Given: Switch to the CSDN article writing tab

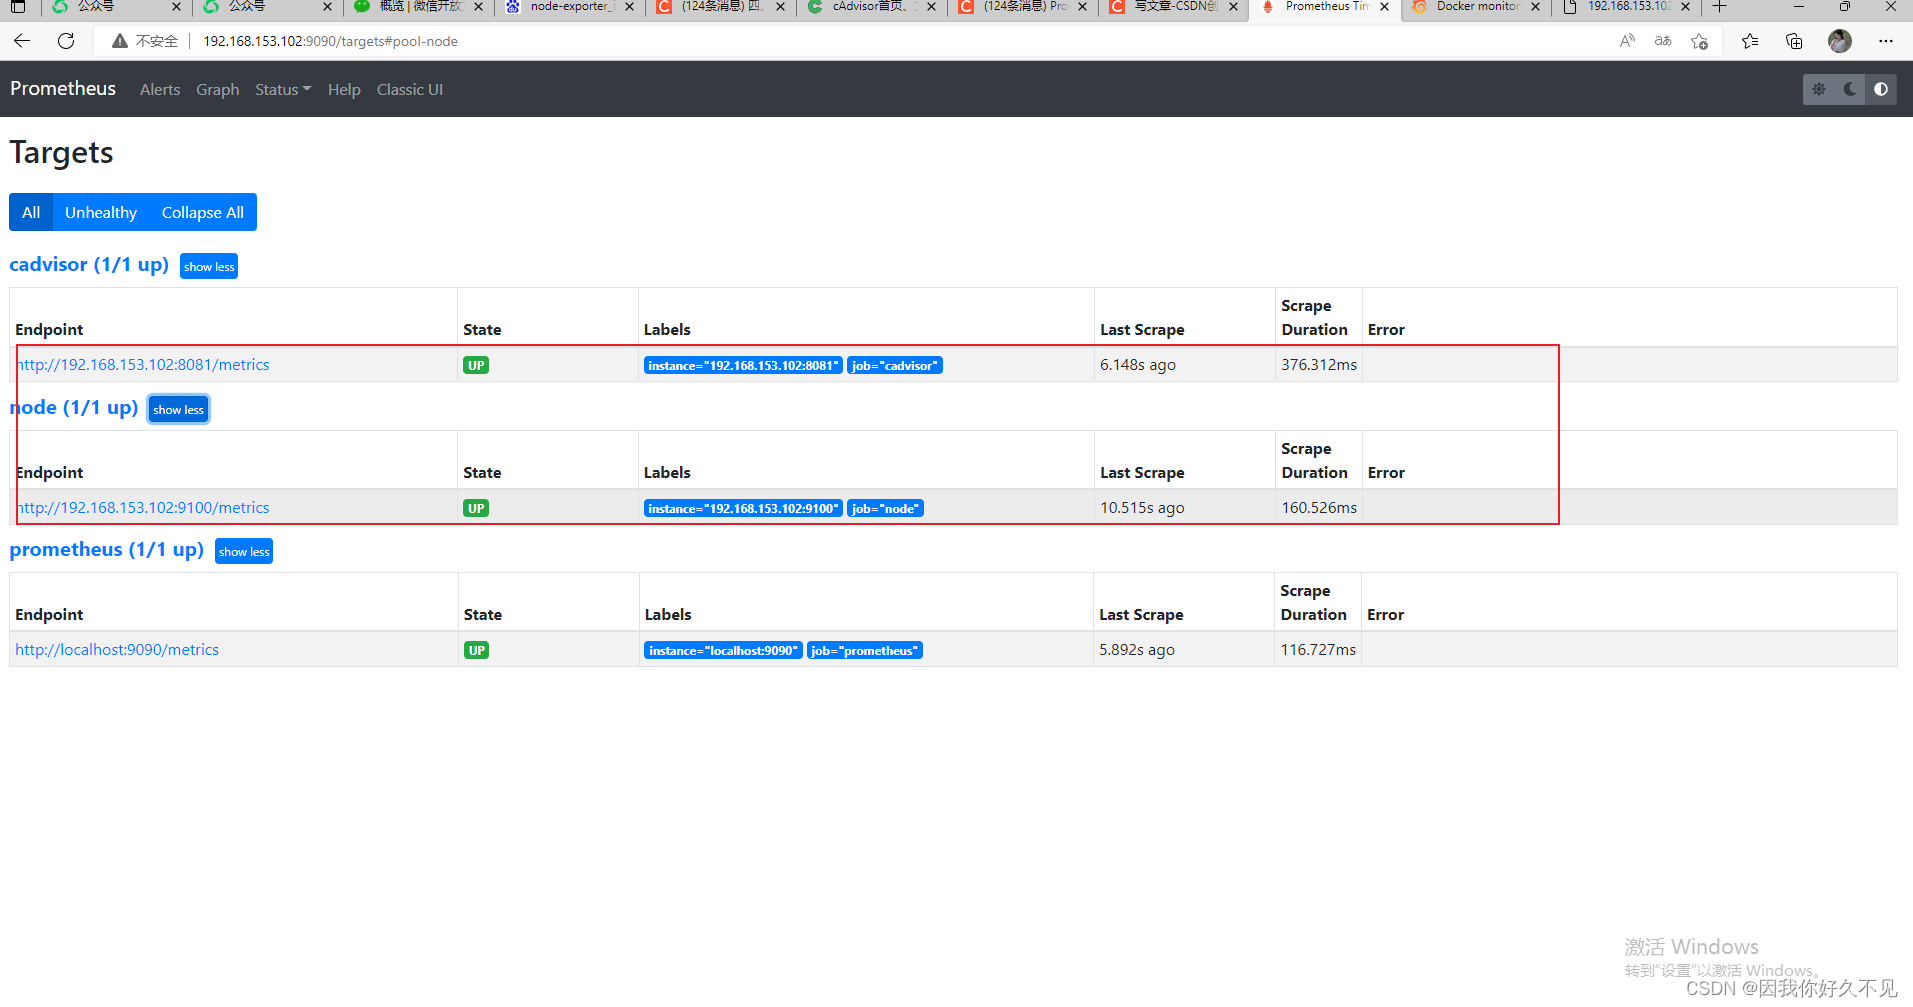Looking at the screenshot, I should 1174,7.
